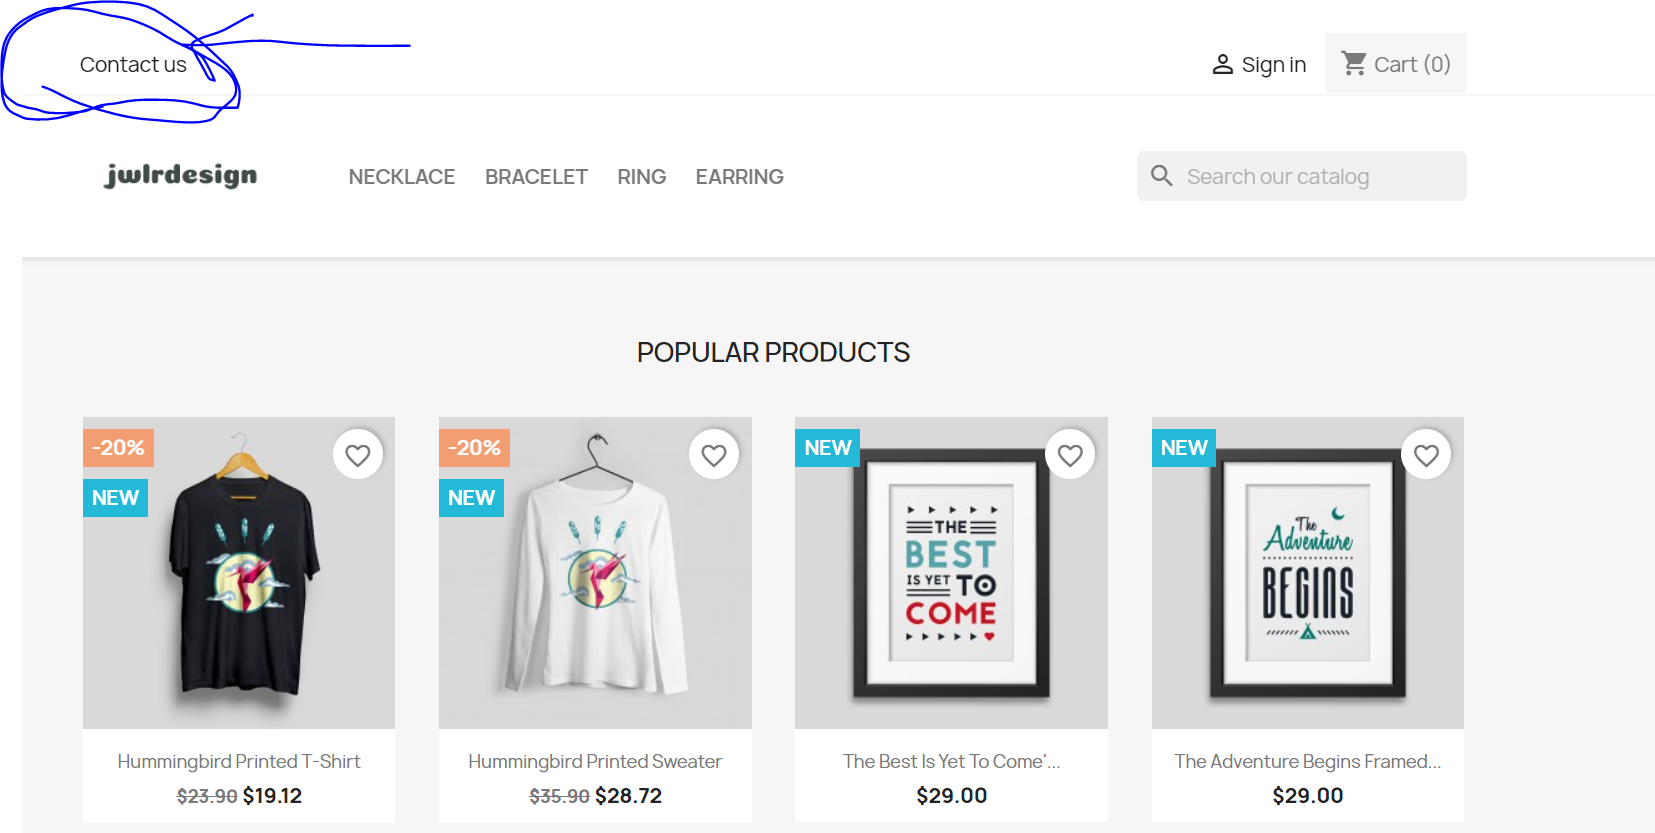1655x833 pixels.
Task: Open the Necklace category menu
Action: 402,177
